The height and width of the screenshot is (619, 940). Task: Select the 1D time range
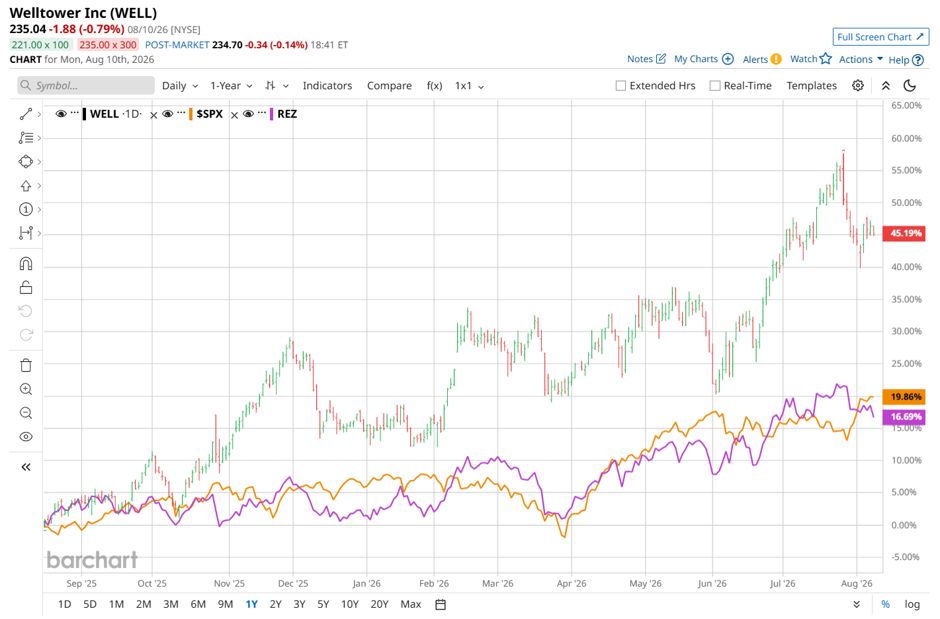pos(64,605)
